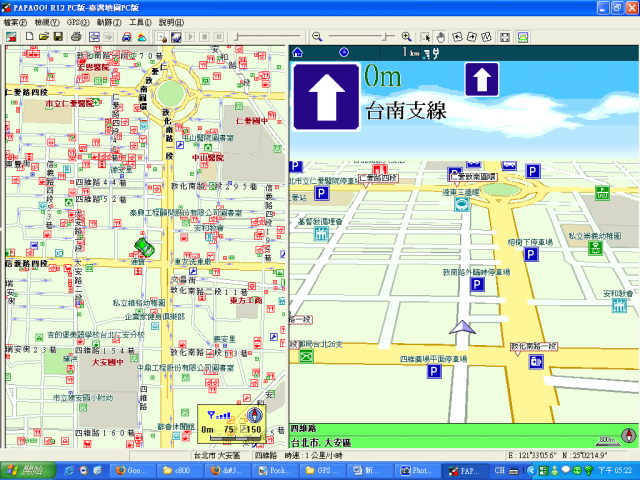Viewport: 640px width, 480px height.
Task: Click the compass icon in yellow GPS box
Action: (x=255, y=415)
